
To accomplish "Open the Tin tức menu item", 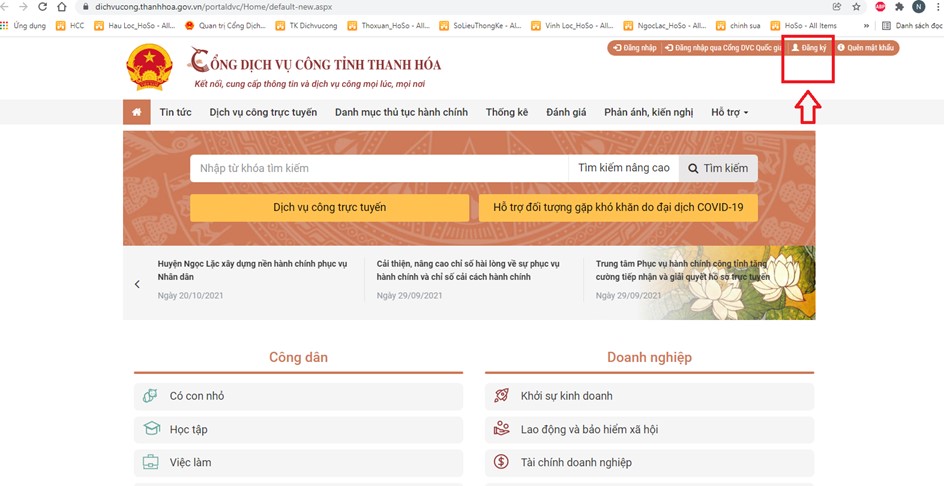I will (175, 112).
